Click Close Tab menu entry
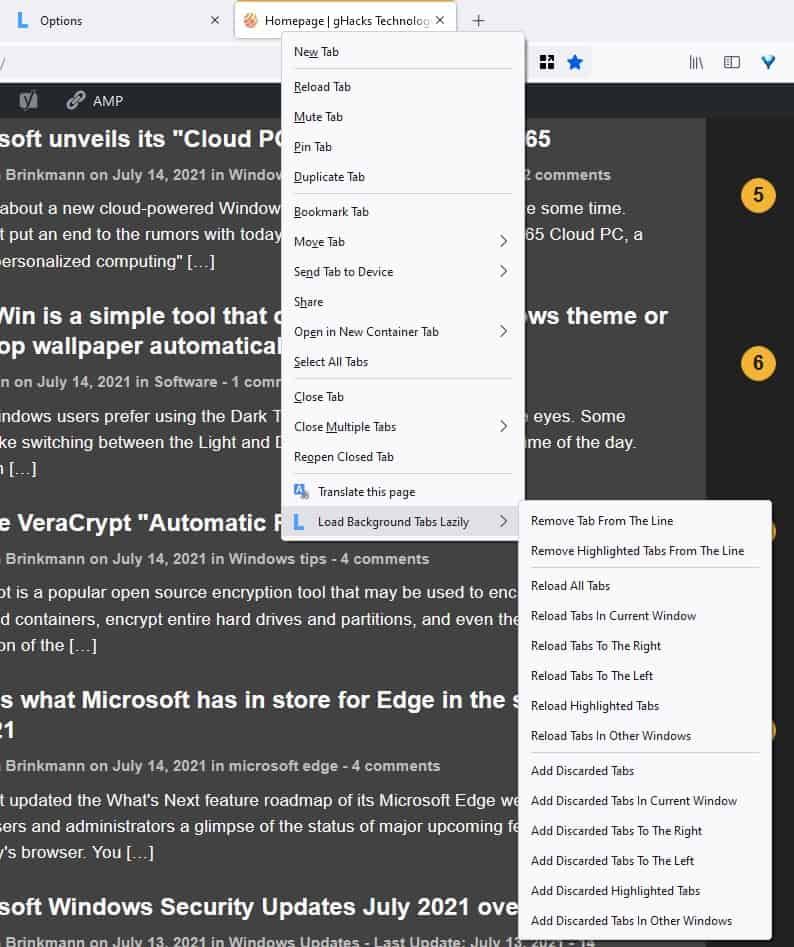Viewport: 794px width, 947px height. (402, 397)
